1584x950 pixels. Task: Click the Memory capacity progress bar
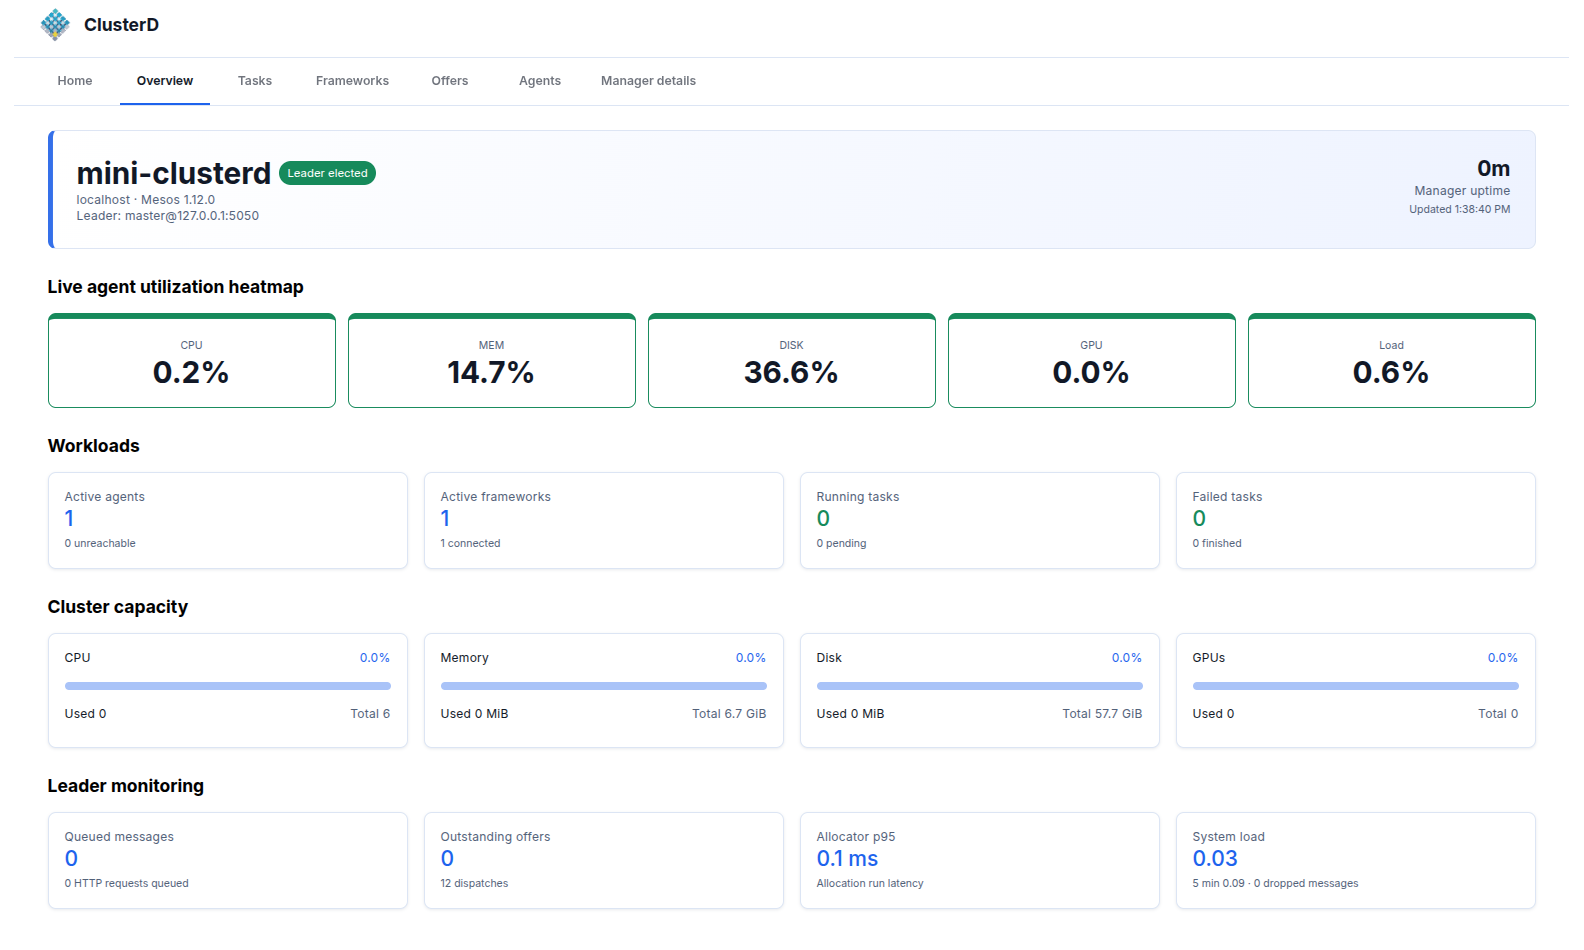(604, 686)
